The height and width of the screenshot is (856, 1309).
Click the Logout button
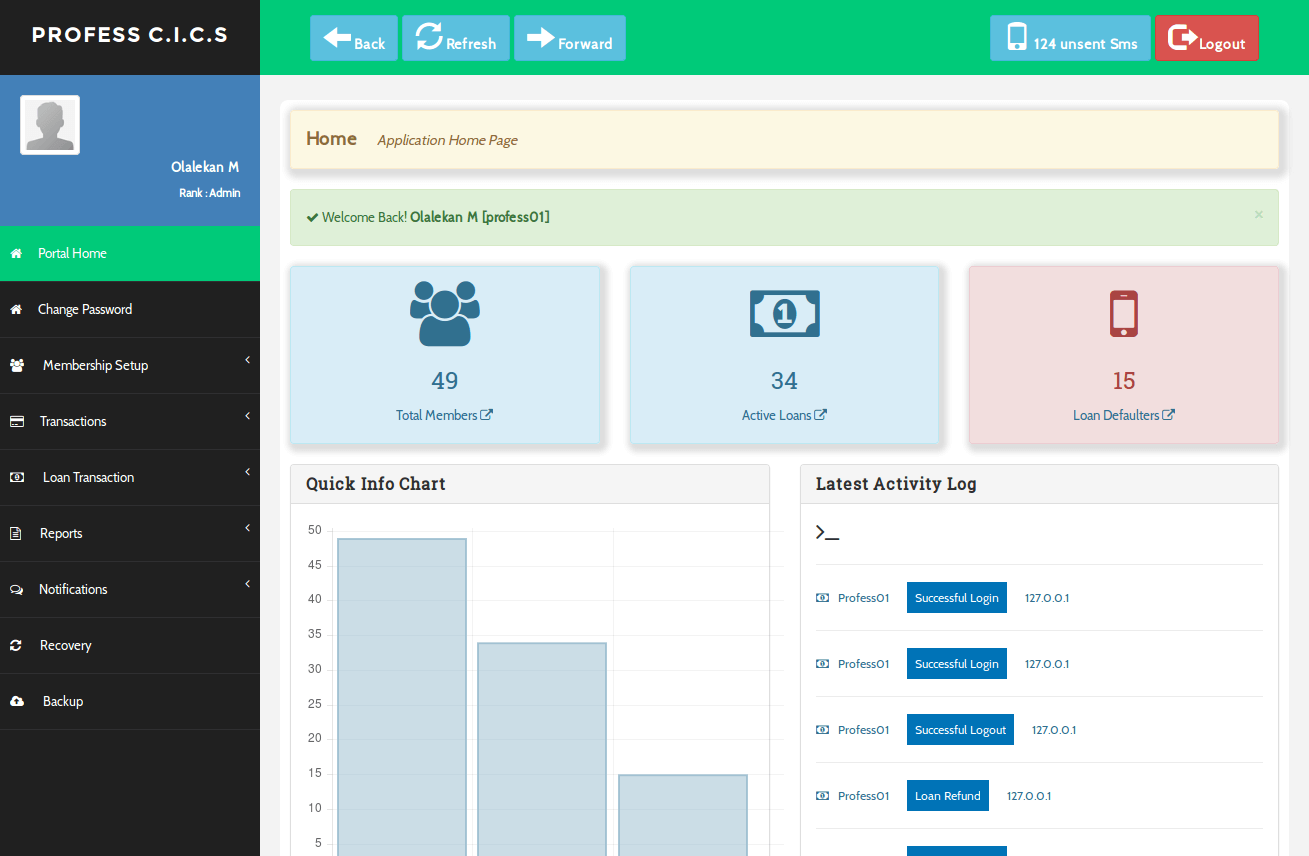point(1207,38)
